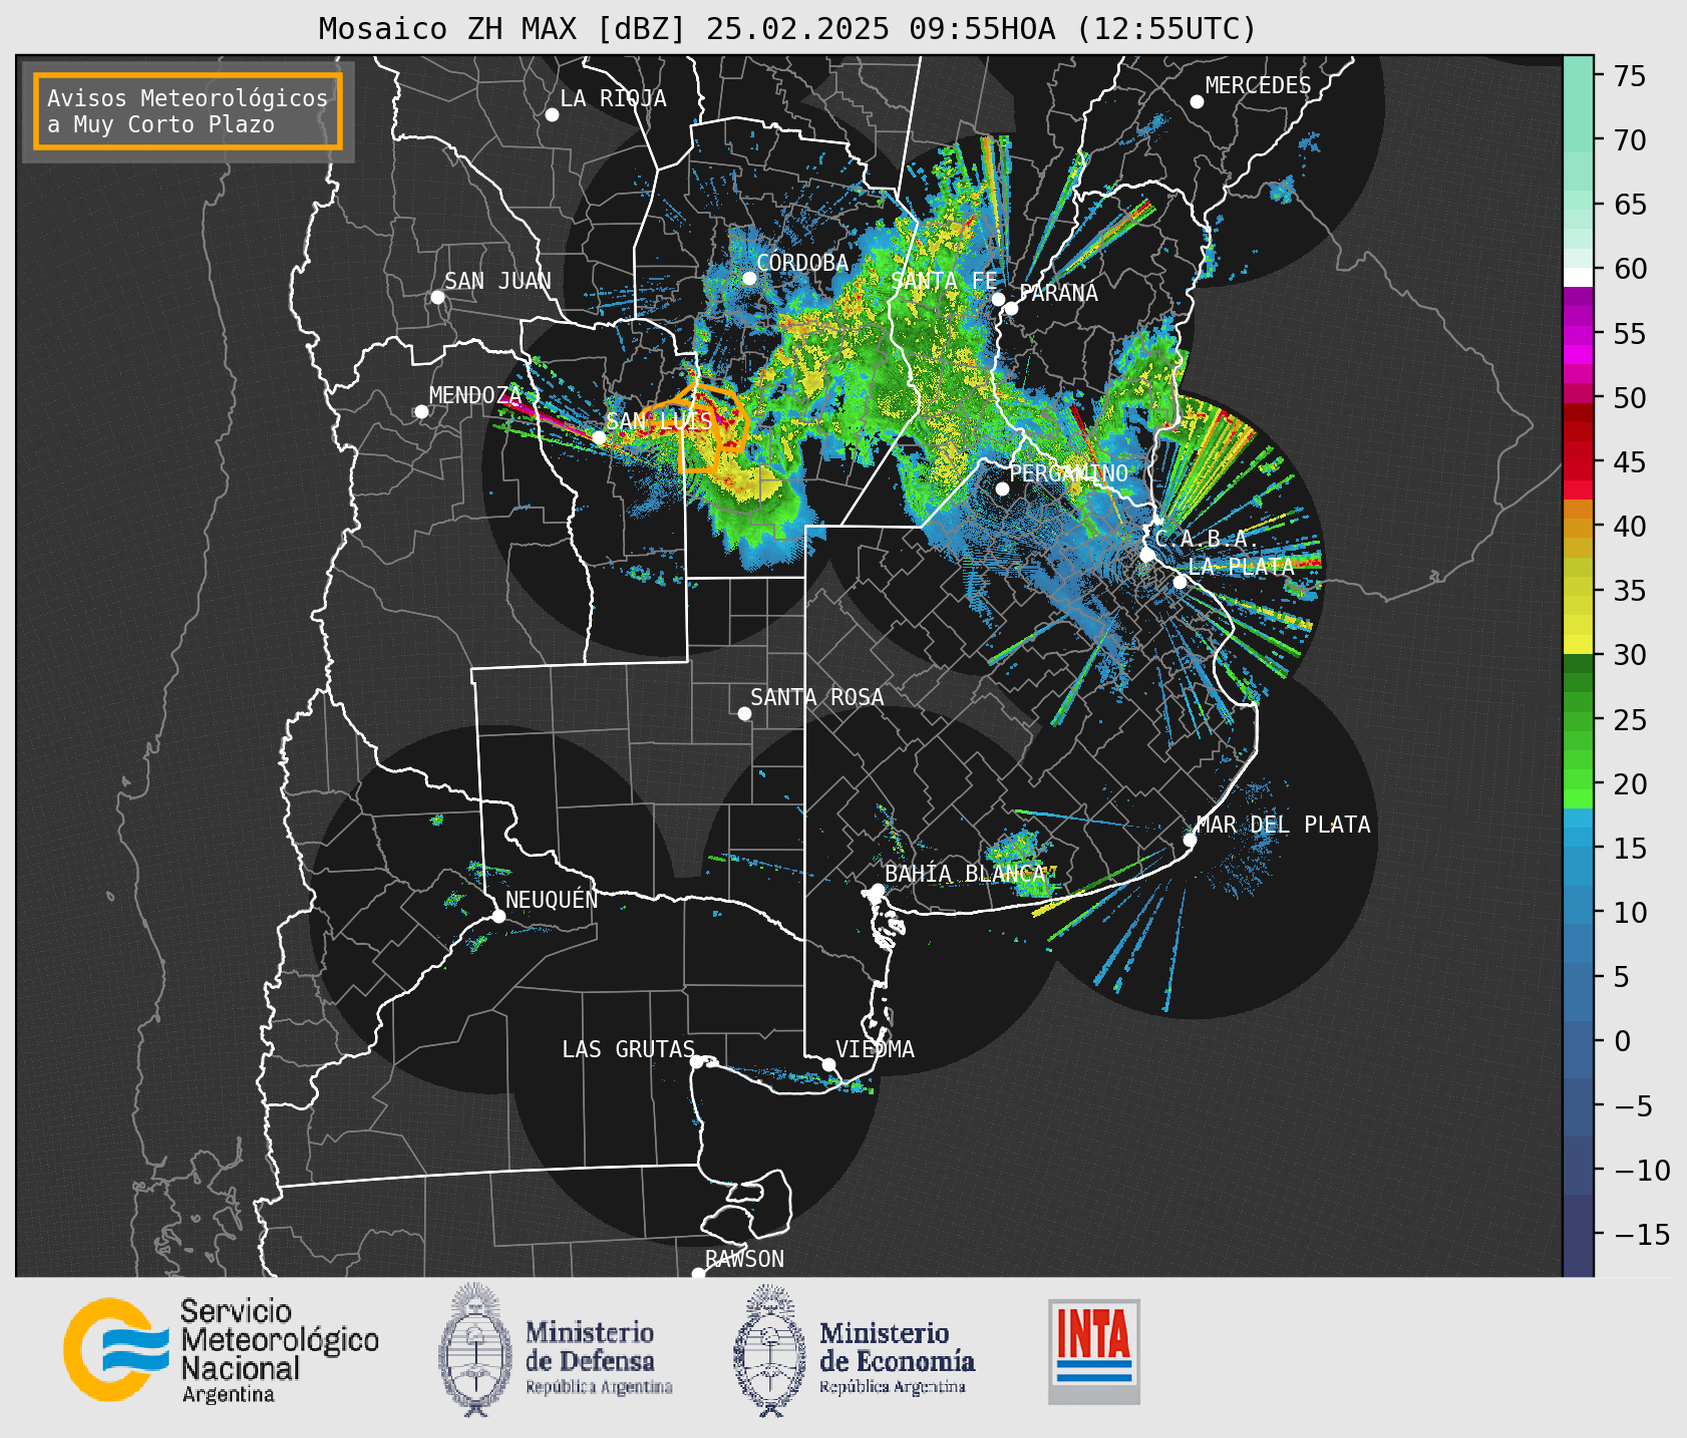The height and width of the screenshot is (1438, 1687).
Task: Click the Viedma city marker dot
Action: 828,1064
